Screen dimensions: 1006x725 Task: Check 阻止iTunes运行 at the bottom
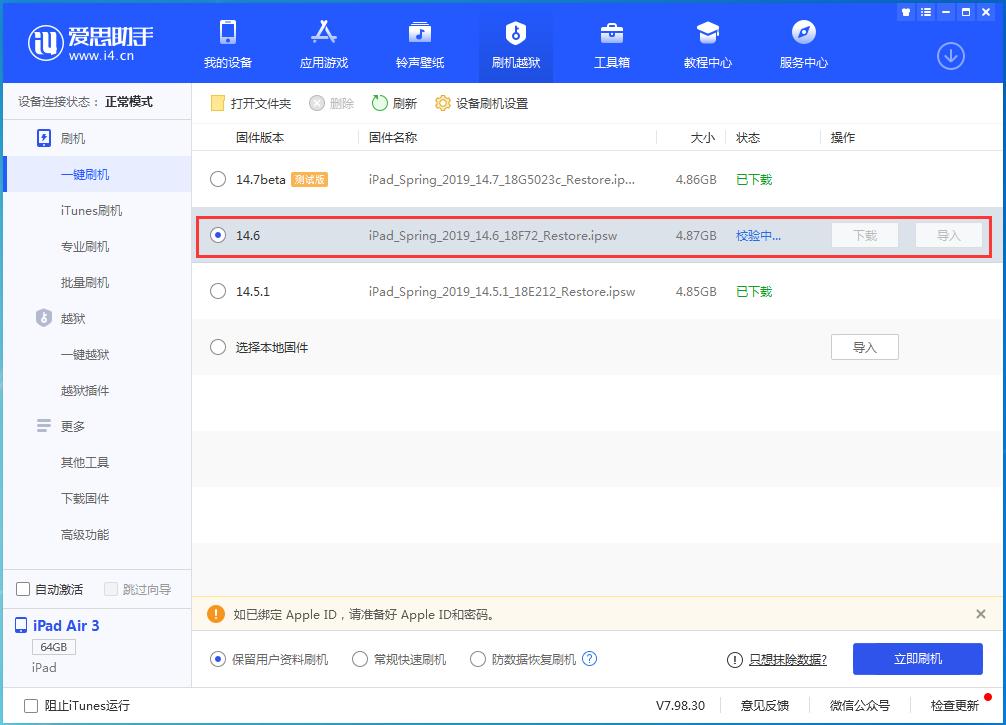click(31, 705)
